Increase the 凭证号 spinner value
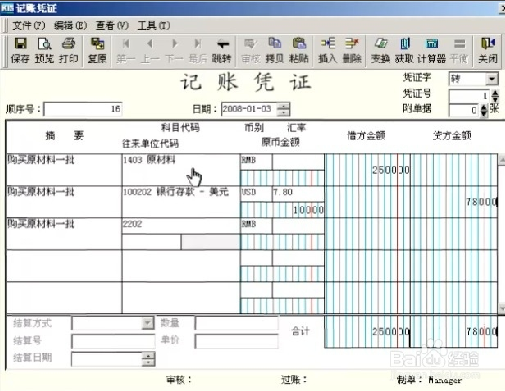 click(495, 93)
